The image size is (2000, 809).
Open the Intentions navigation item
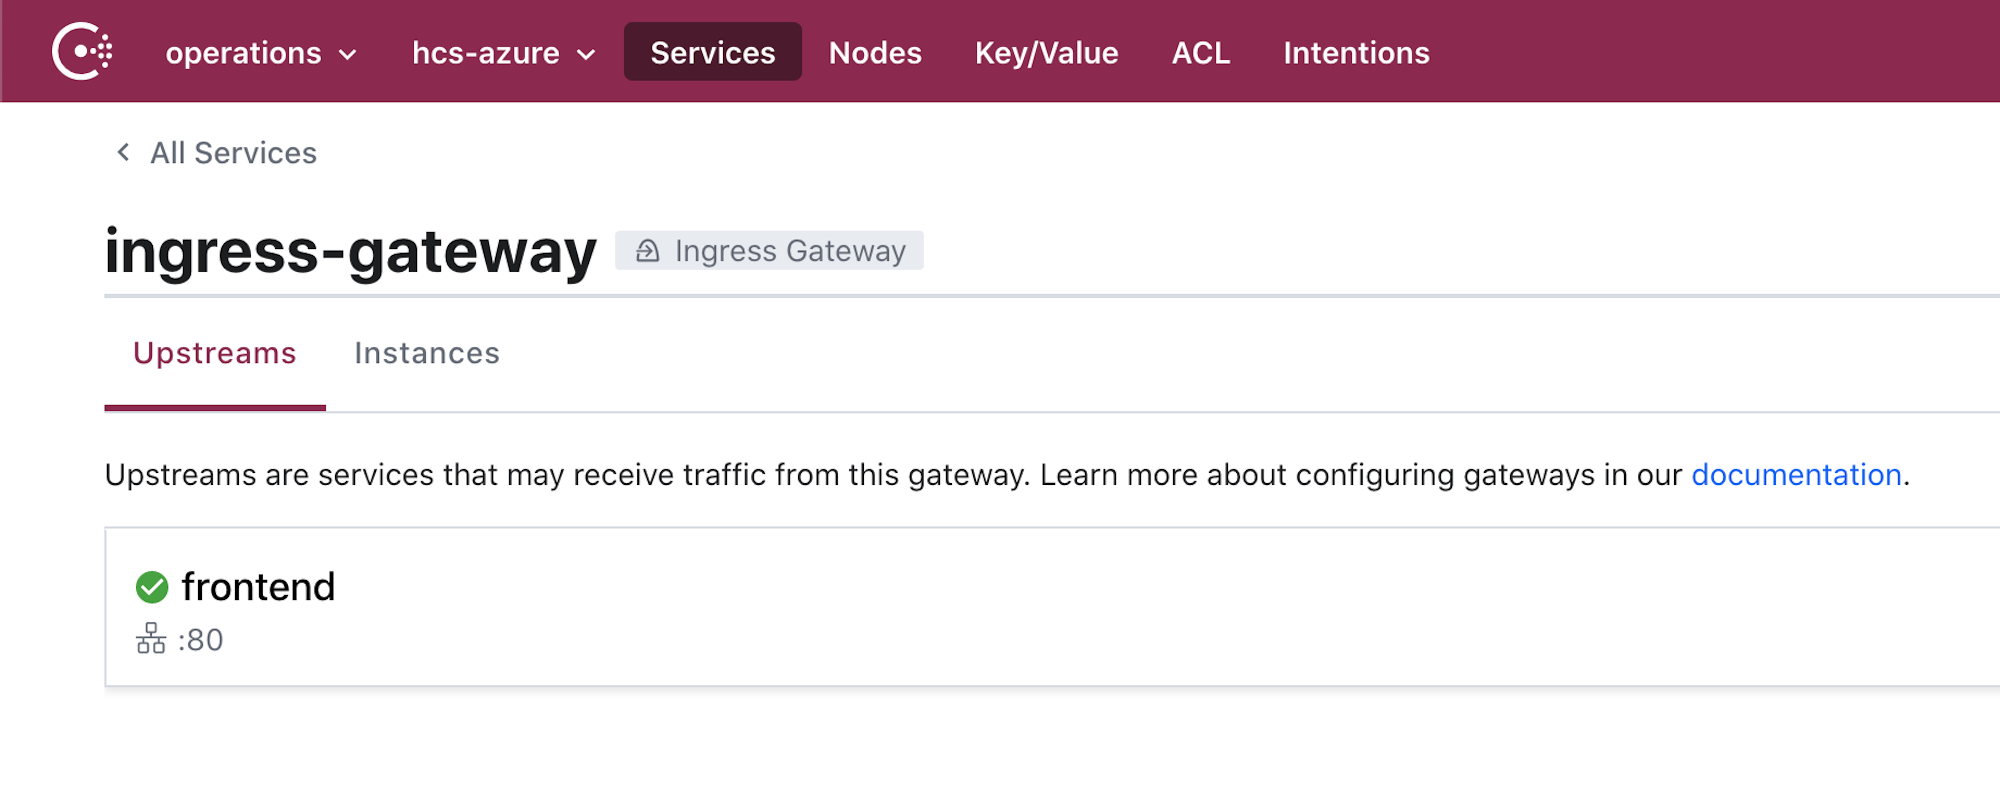click(1356, 53)
